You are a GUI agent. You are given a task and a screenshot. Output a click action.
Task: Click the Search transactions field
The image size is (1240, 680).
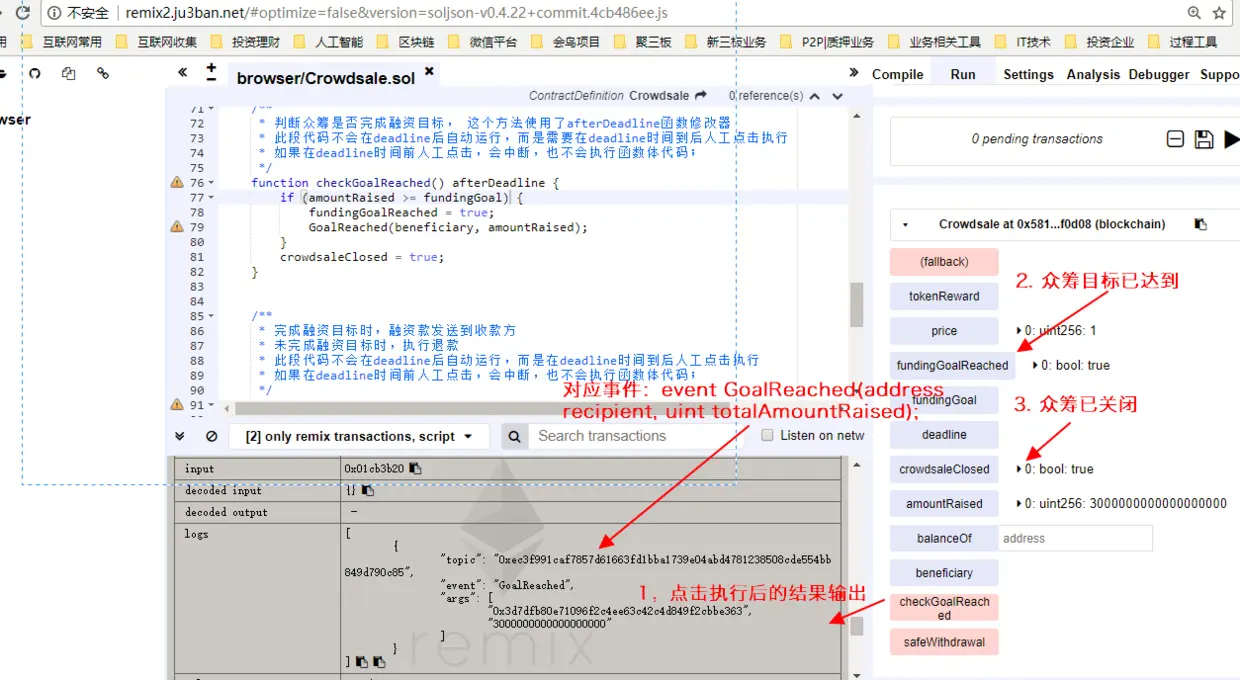click(636, 436)
